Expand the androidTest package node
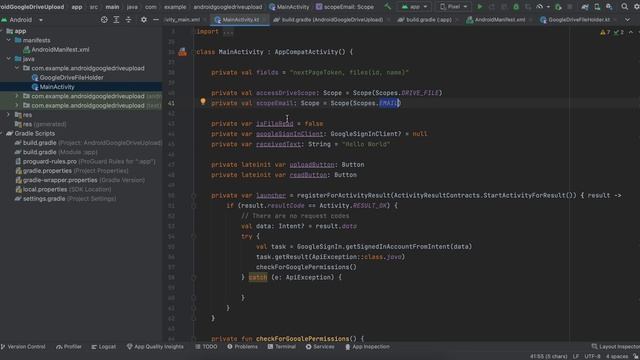 tap(17, 96)
